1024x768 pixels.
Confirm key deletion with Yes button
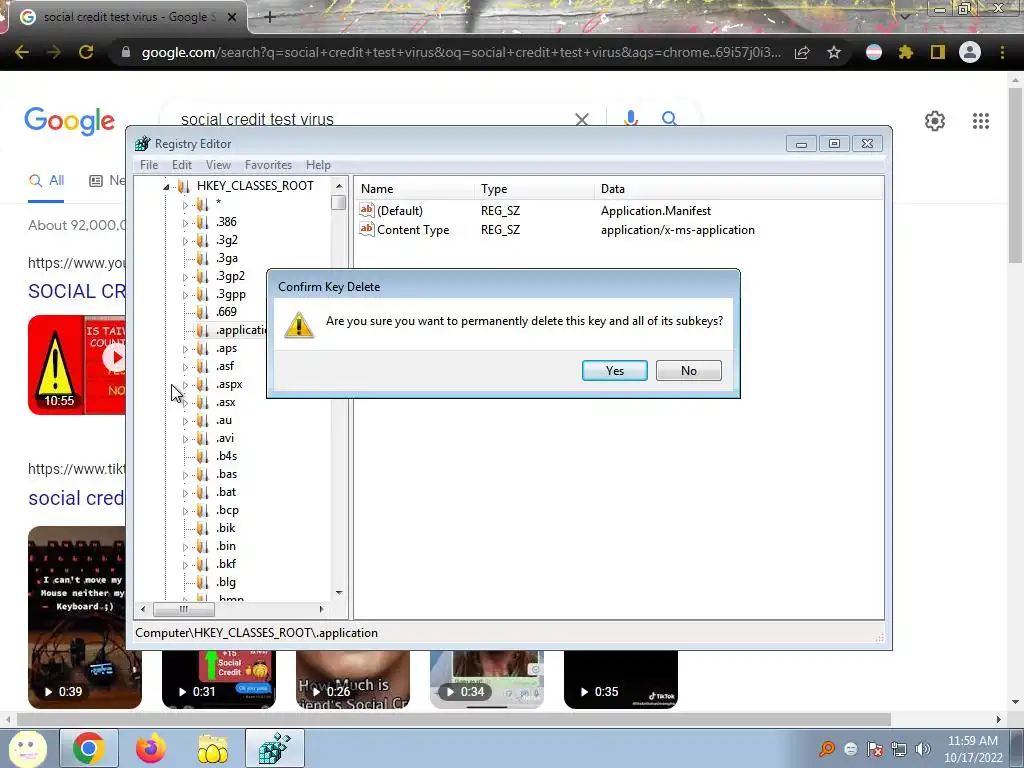(615, 370)
